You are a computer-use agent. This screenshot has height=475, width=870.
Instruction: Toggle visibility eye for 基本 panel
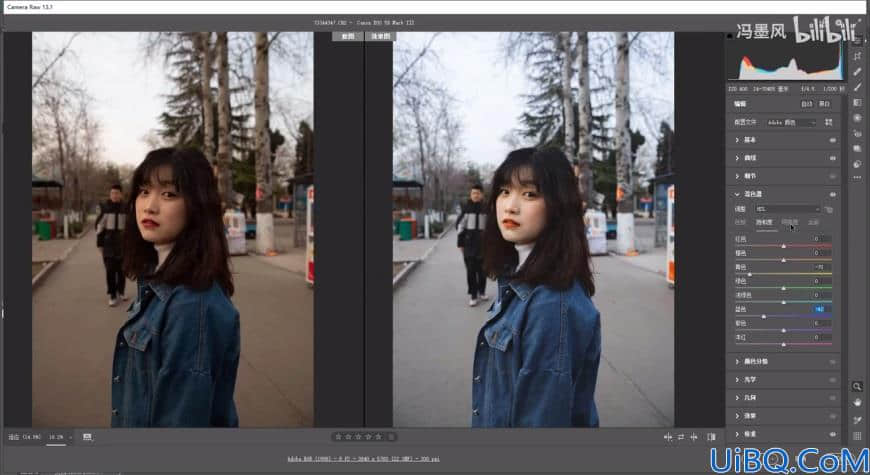[x=832, y=140]
